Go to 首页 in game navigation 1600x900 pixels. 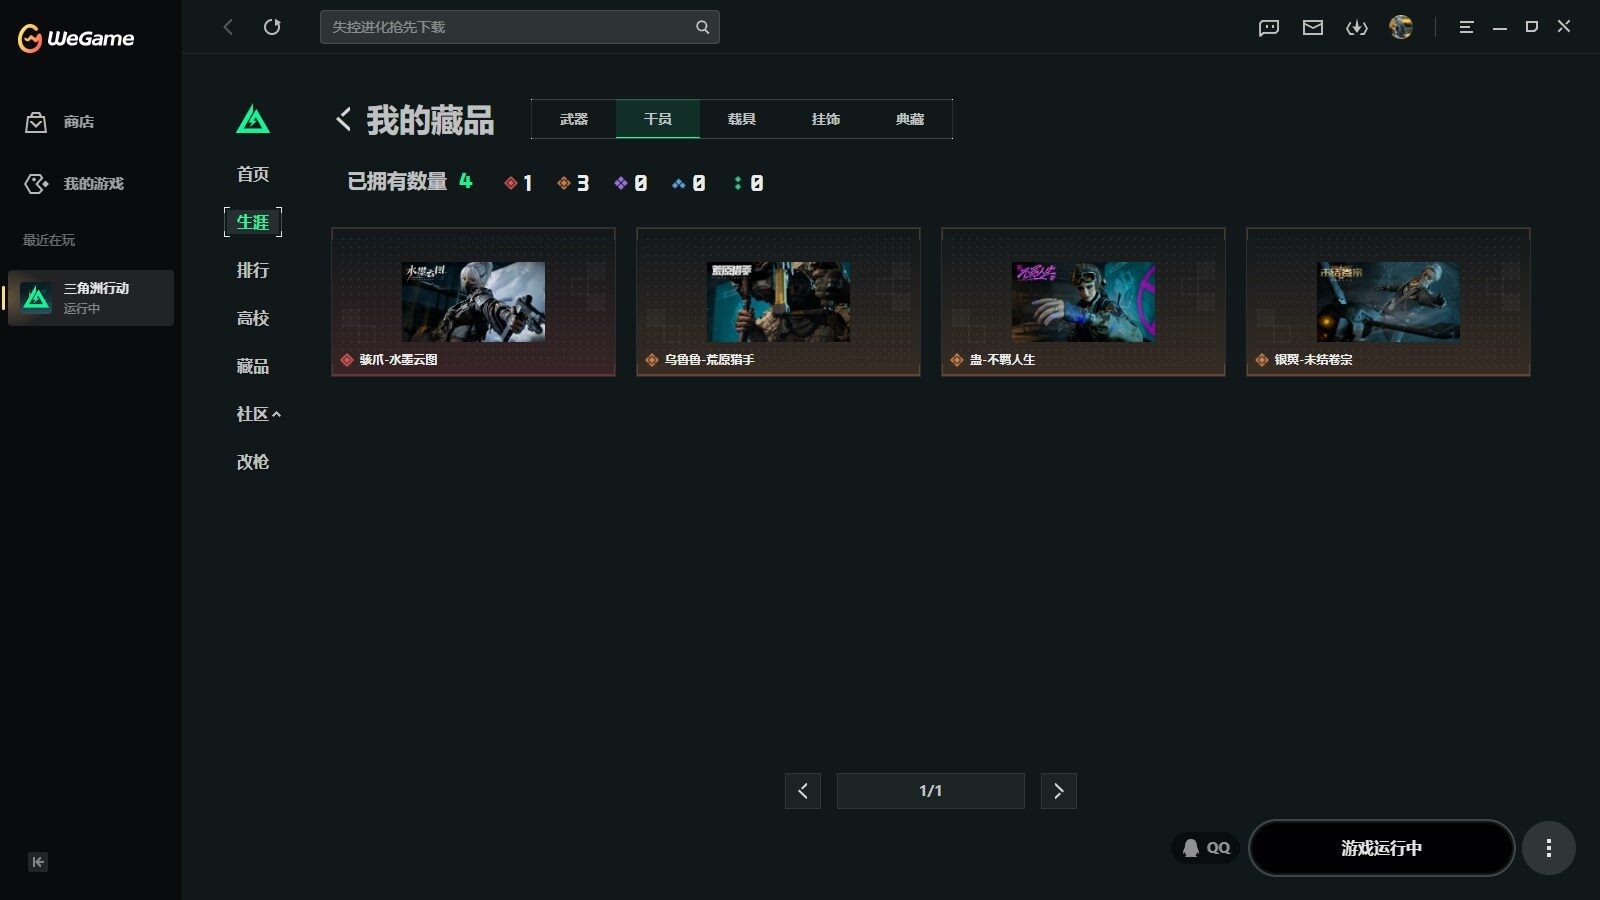pyautogui.click(x=253, y=174)
